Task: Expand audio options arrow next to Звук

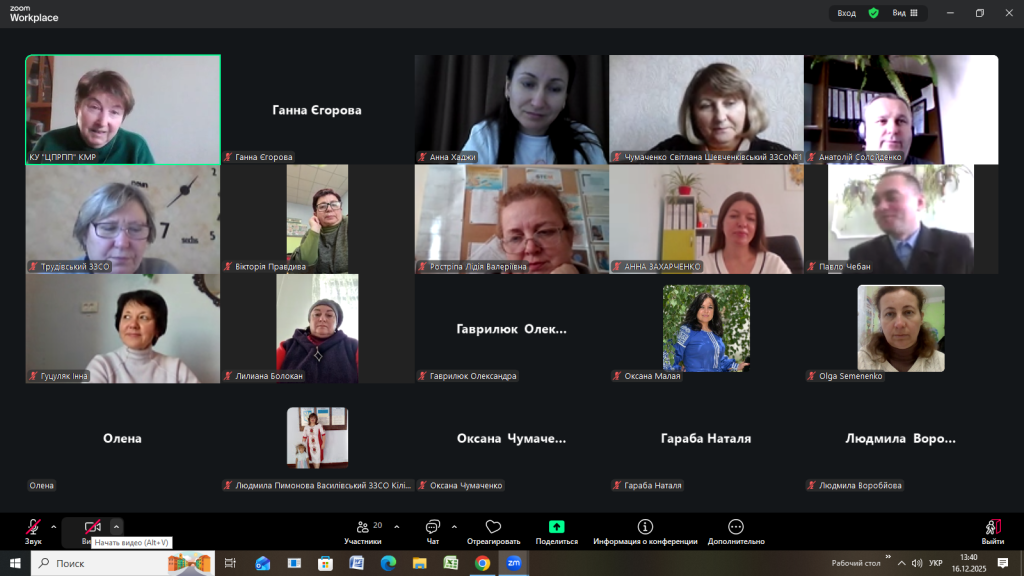Action: [x=54, y=527]
